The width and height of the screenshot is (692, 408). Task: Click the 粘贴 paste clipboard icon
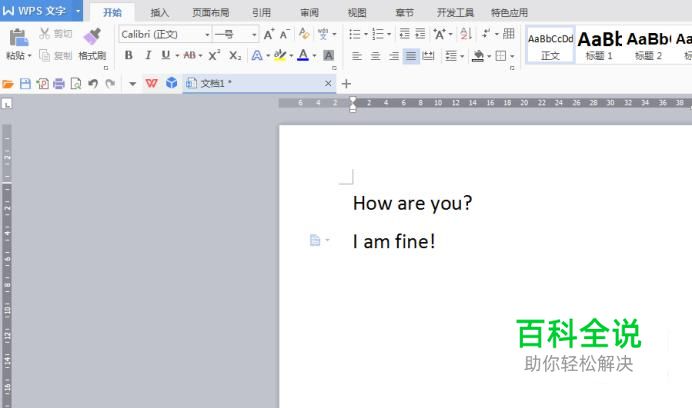coord(18,38)
